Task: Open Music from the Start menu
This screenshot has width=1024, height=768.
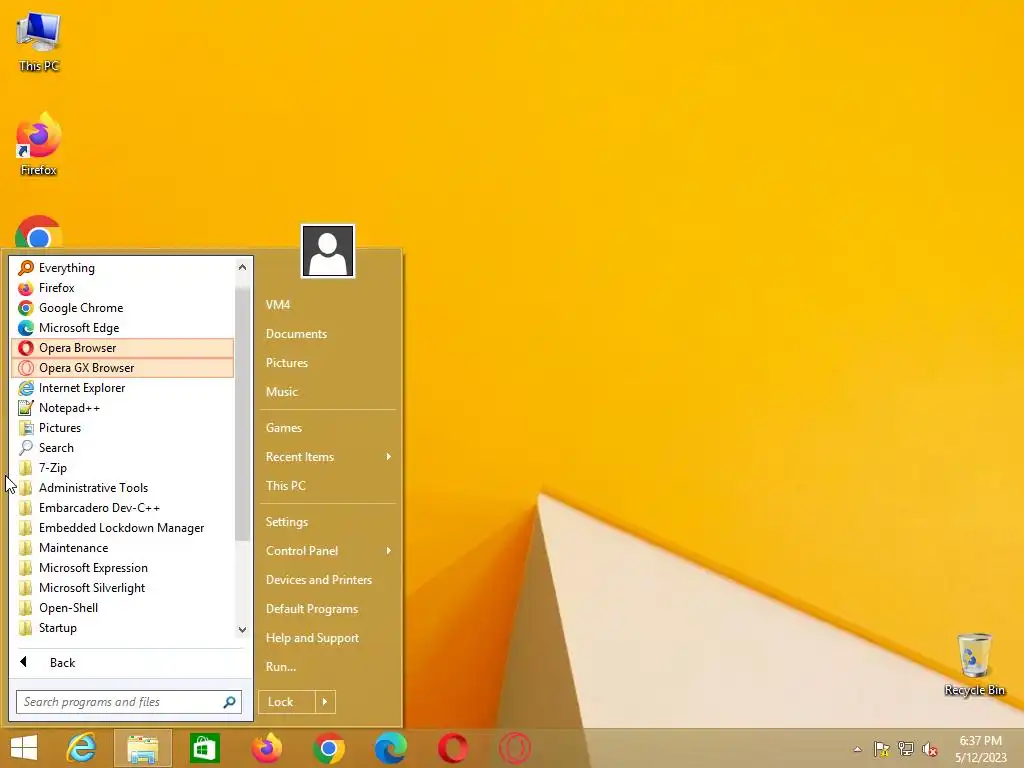Action: (x=328, y=392)
